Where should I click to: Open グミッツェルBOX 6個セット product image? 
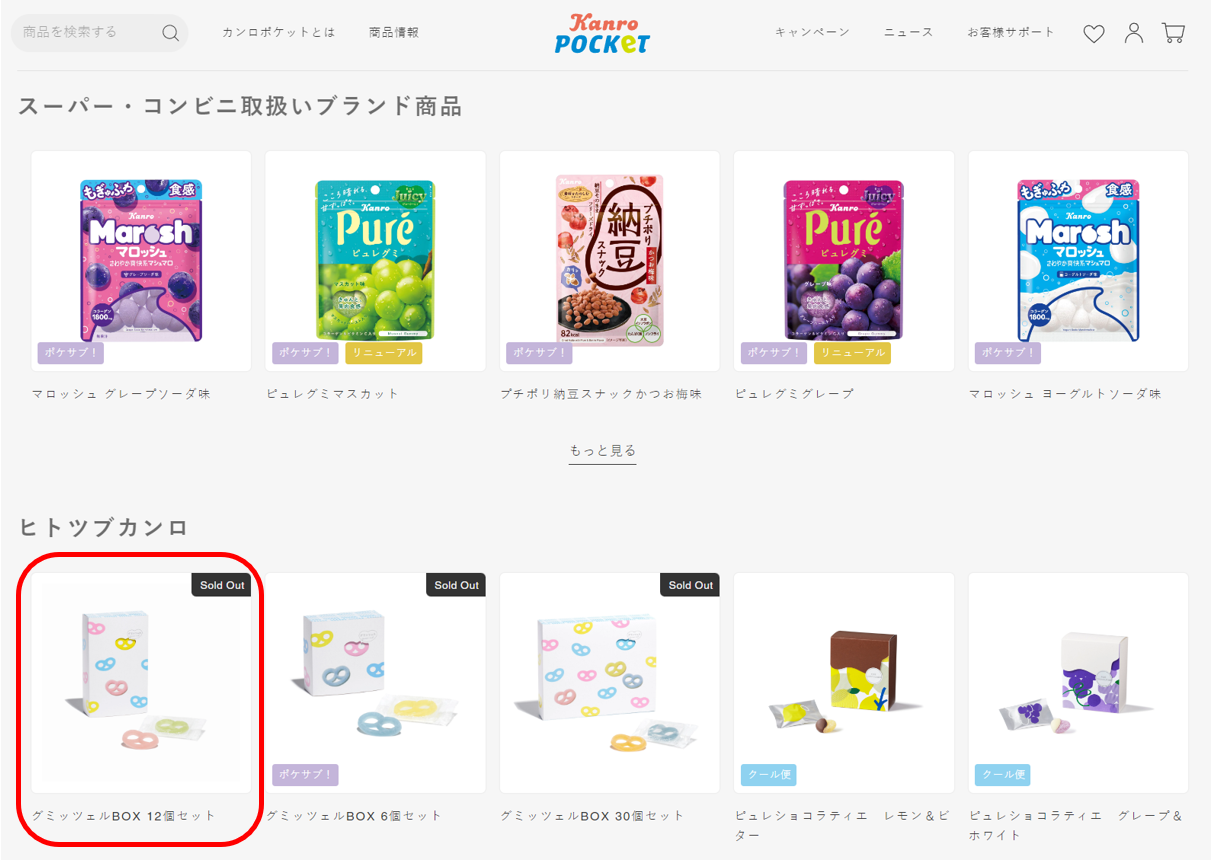[x=375, y=683]
